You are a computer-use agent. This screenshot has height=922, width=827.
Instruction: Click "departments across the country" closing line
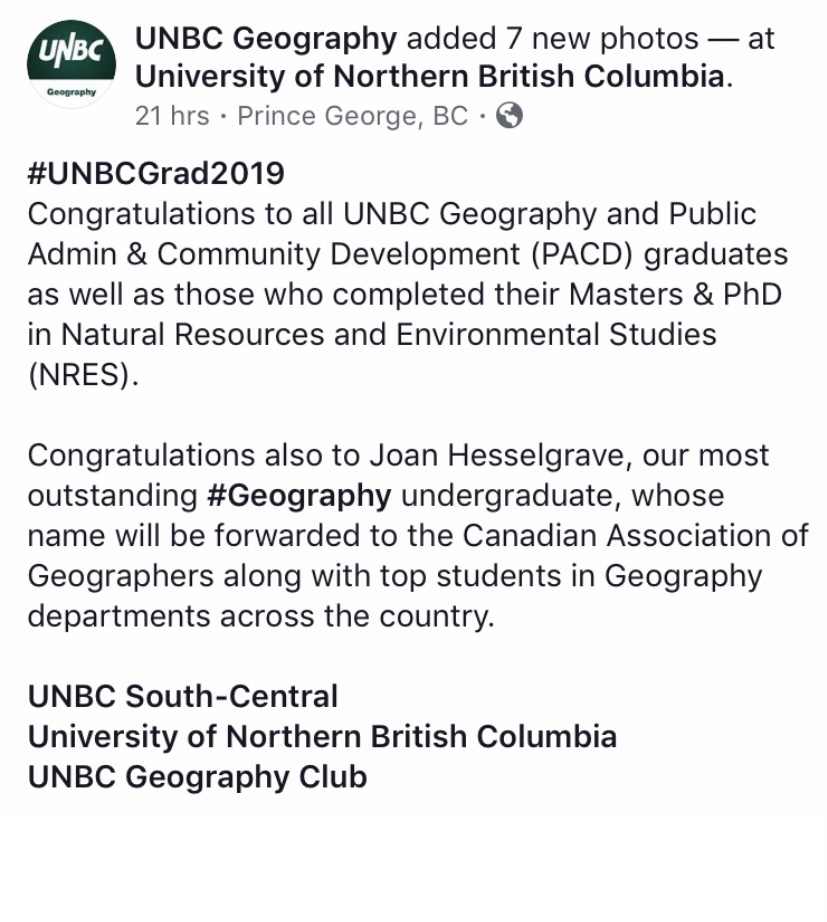pyautogui.click(x=261, y=616)
